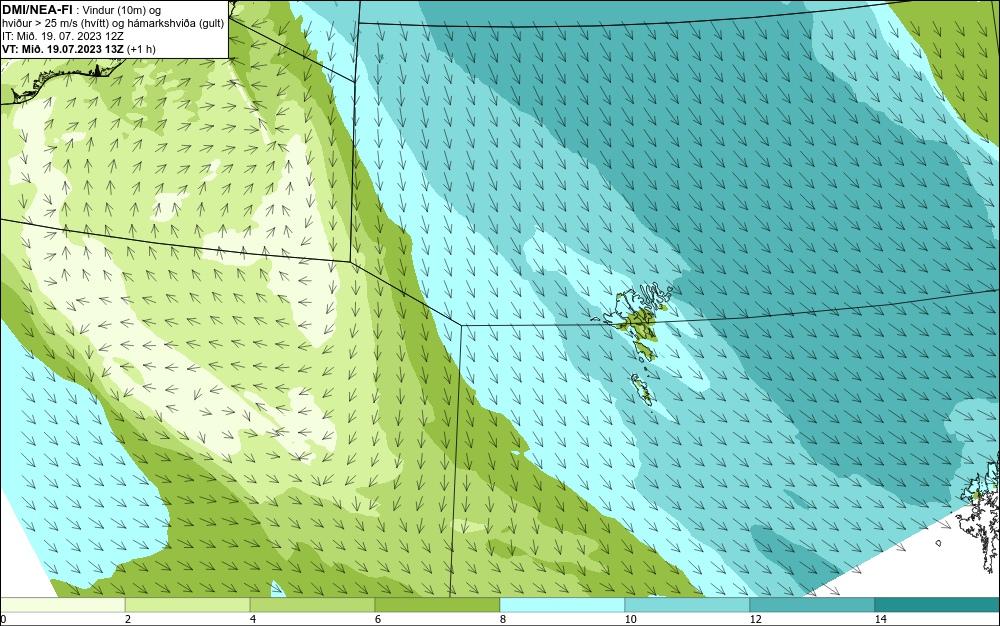Viewport: 1000px width, 626px height.
Task: Click the 4–6 m/s green legend swatch
Action: [312, 604]
